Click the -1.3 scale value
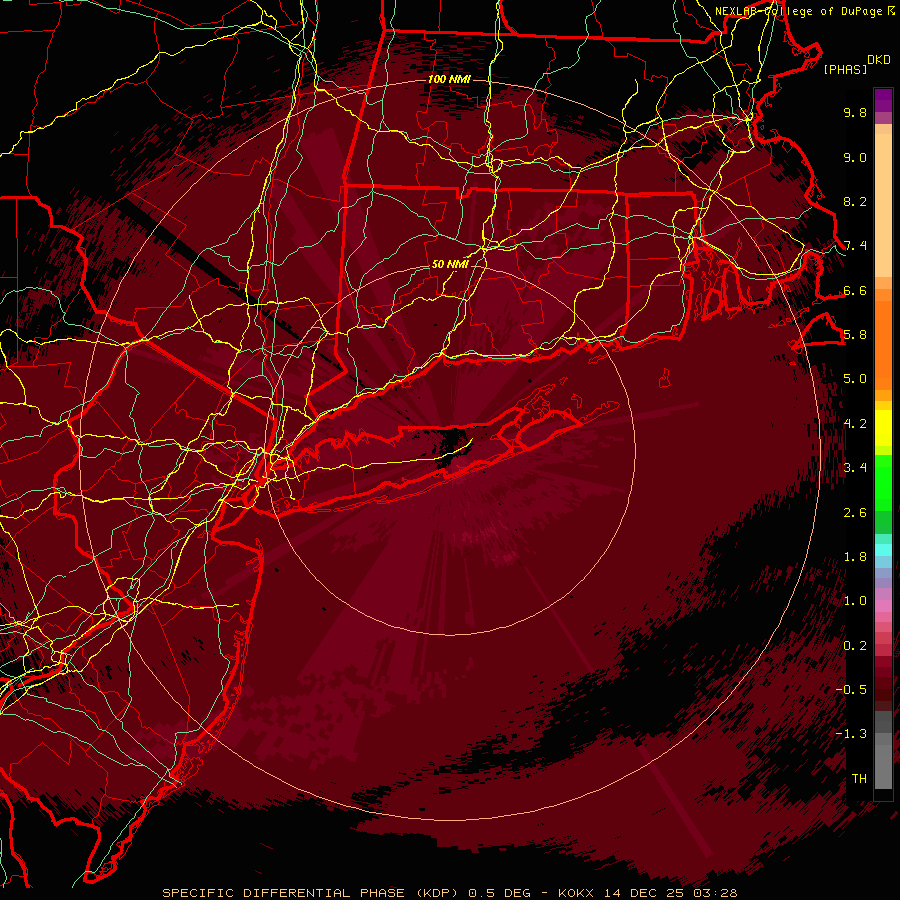Viewport: 900px width, 900px height. pyautogui.click(x=851, y=734)
